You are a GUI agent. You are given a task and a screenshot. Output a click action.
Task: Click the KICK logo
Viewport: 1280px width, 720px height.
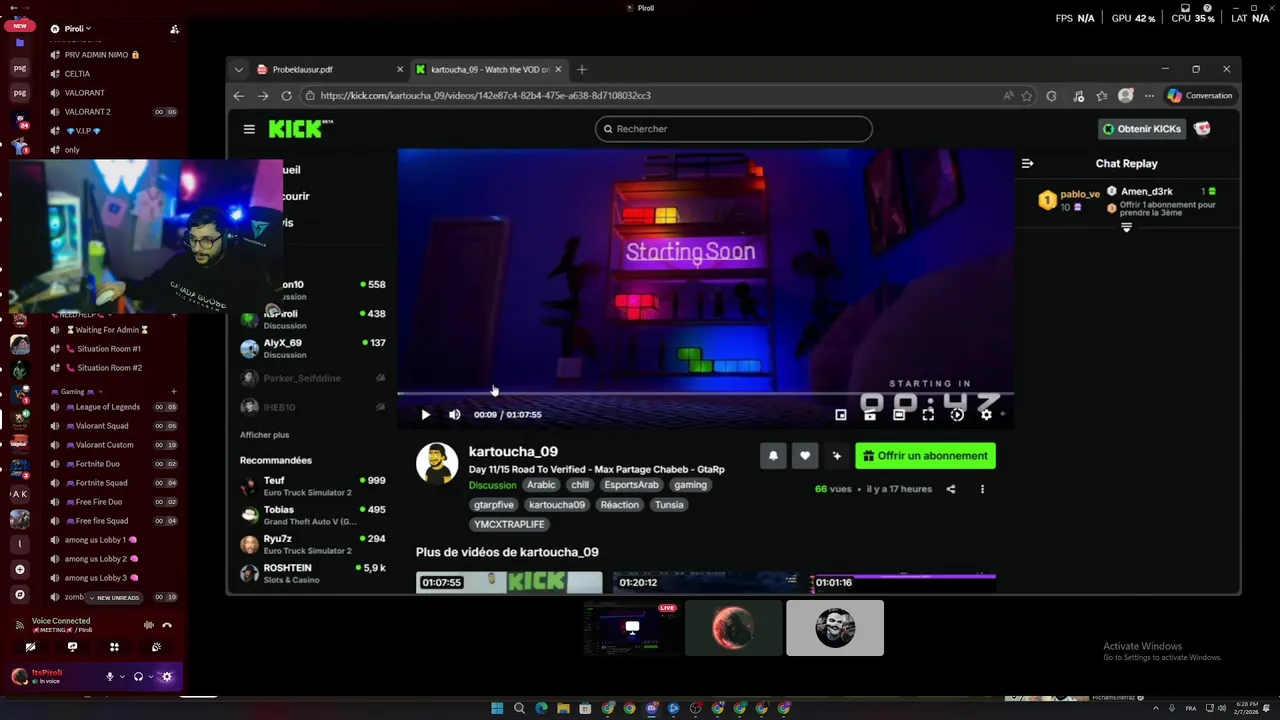coord(300,128)
